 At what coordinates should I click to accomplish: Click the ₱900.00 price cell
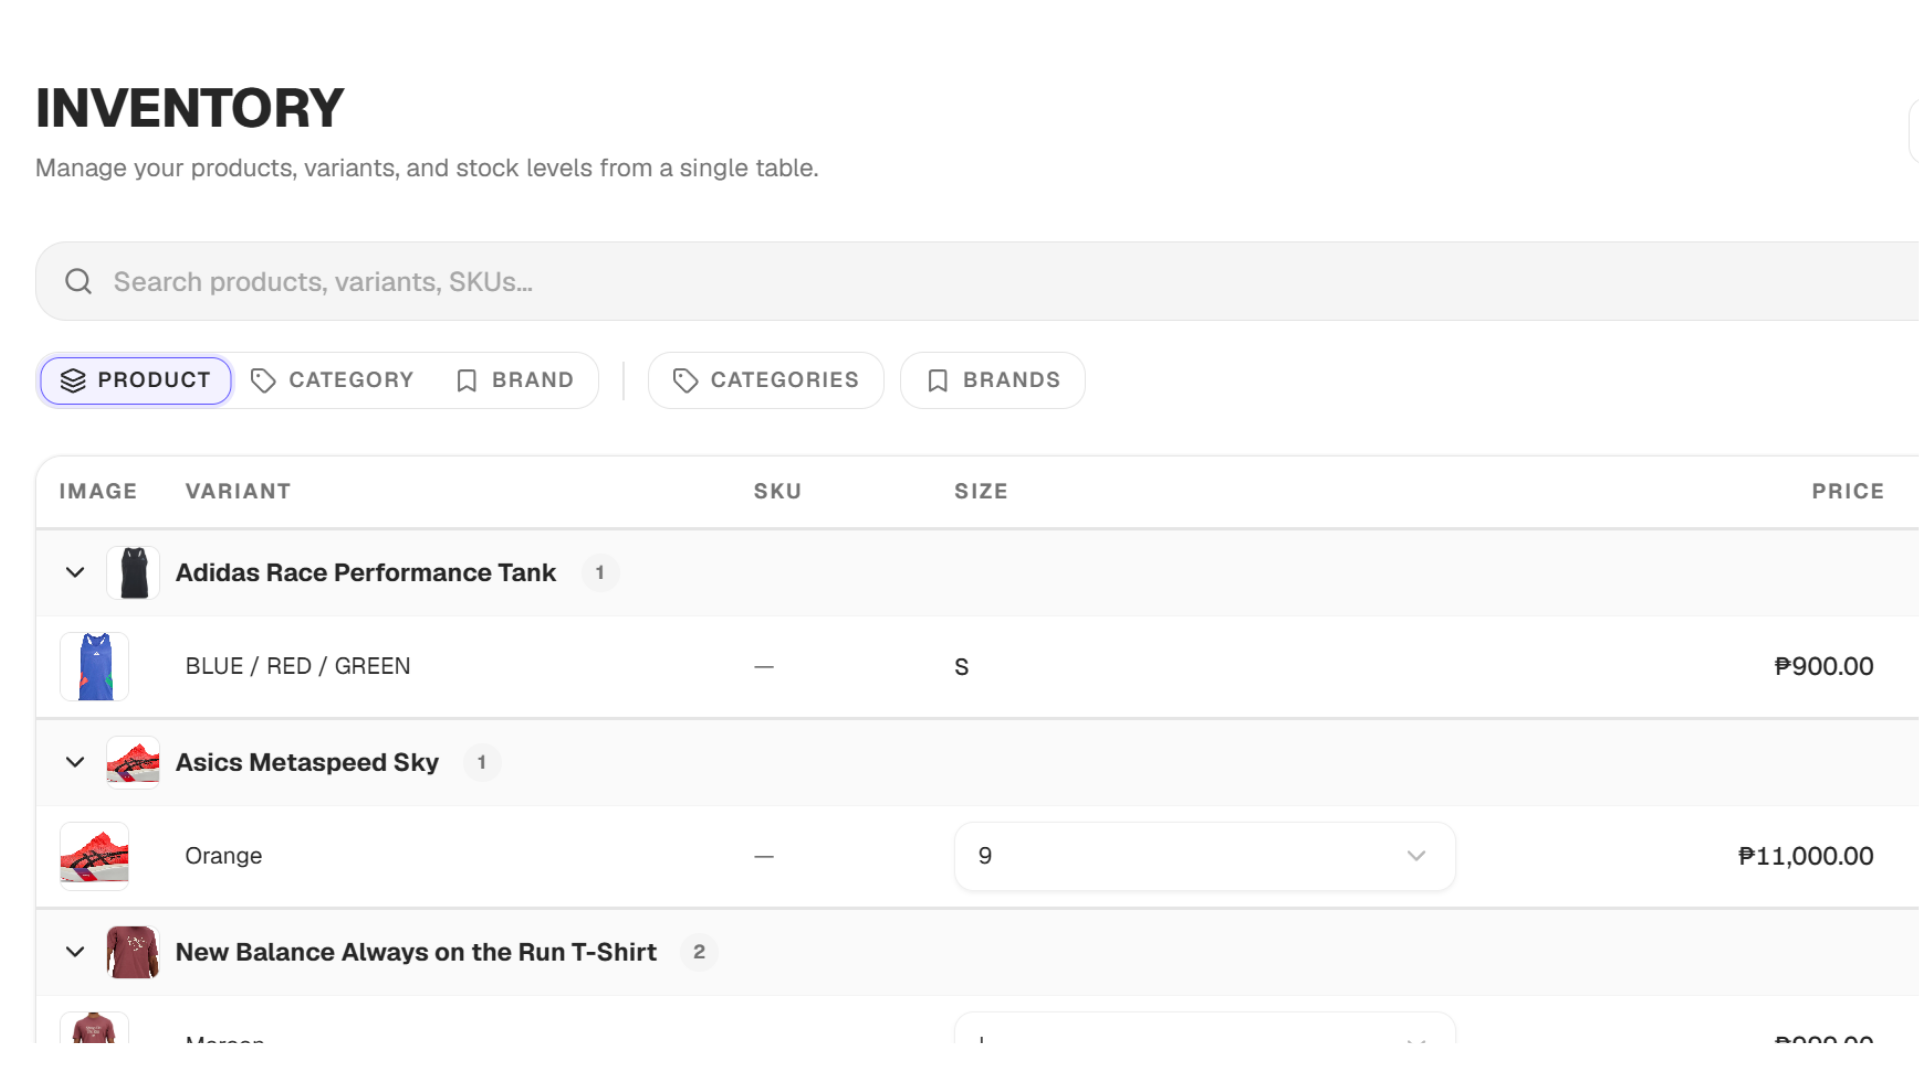point(1824,667)
